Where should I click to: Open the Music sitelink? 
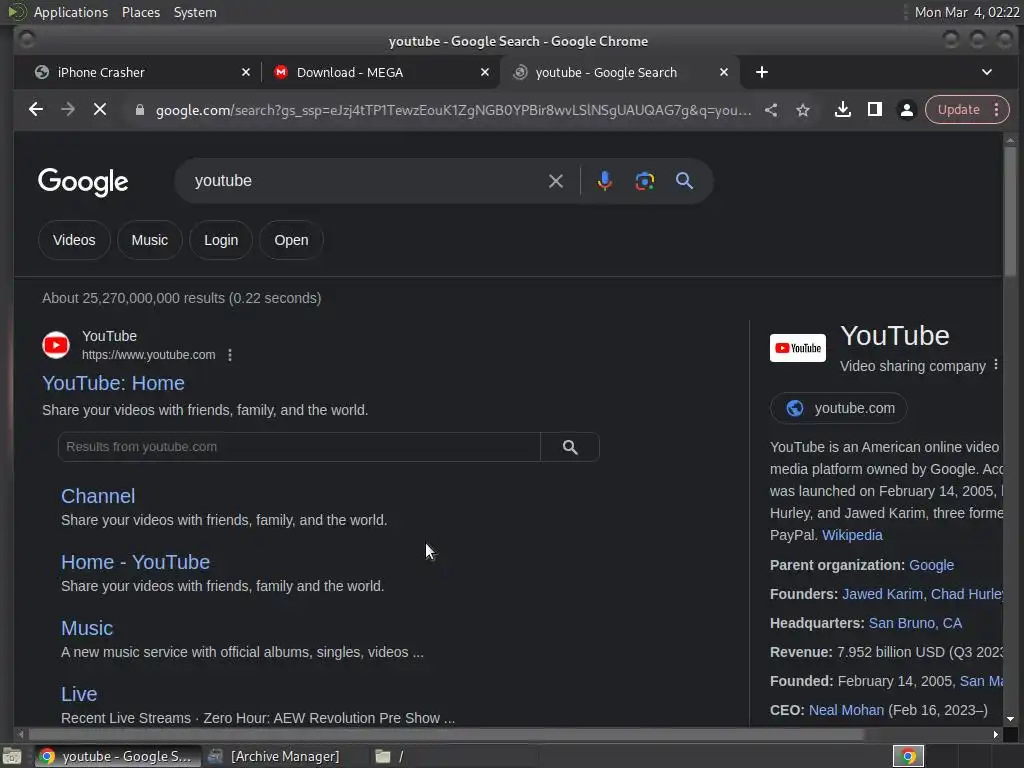87,628
